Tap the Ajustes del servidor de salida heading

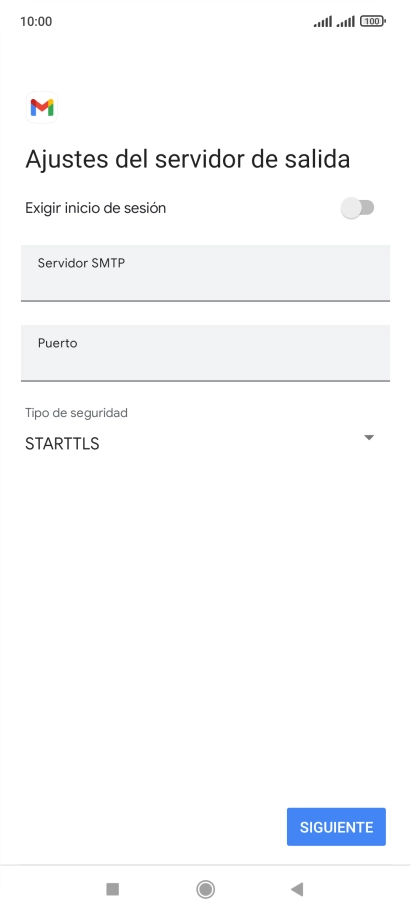pyautogui.click(x=188, y=159)
